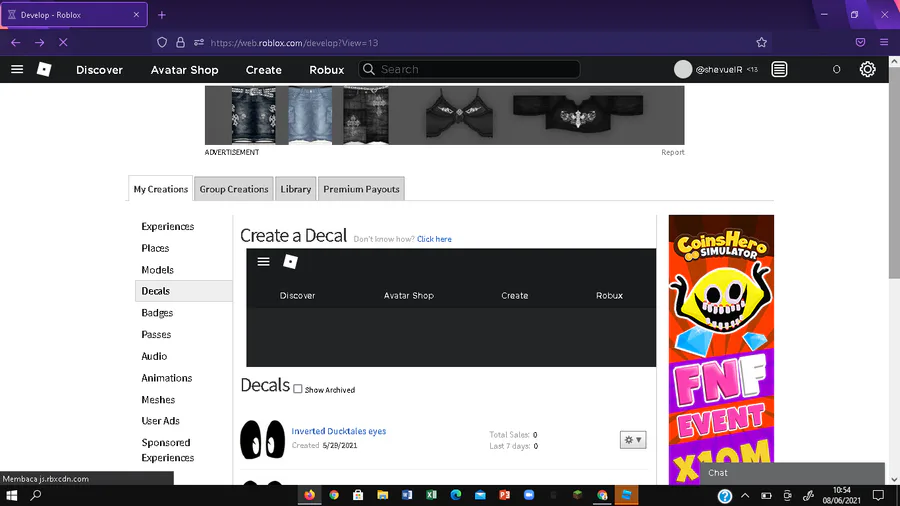Viewport: 900px width, 506px height.
Task: Select Sponsored Experiences in sidebar
Action: 168,450
